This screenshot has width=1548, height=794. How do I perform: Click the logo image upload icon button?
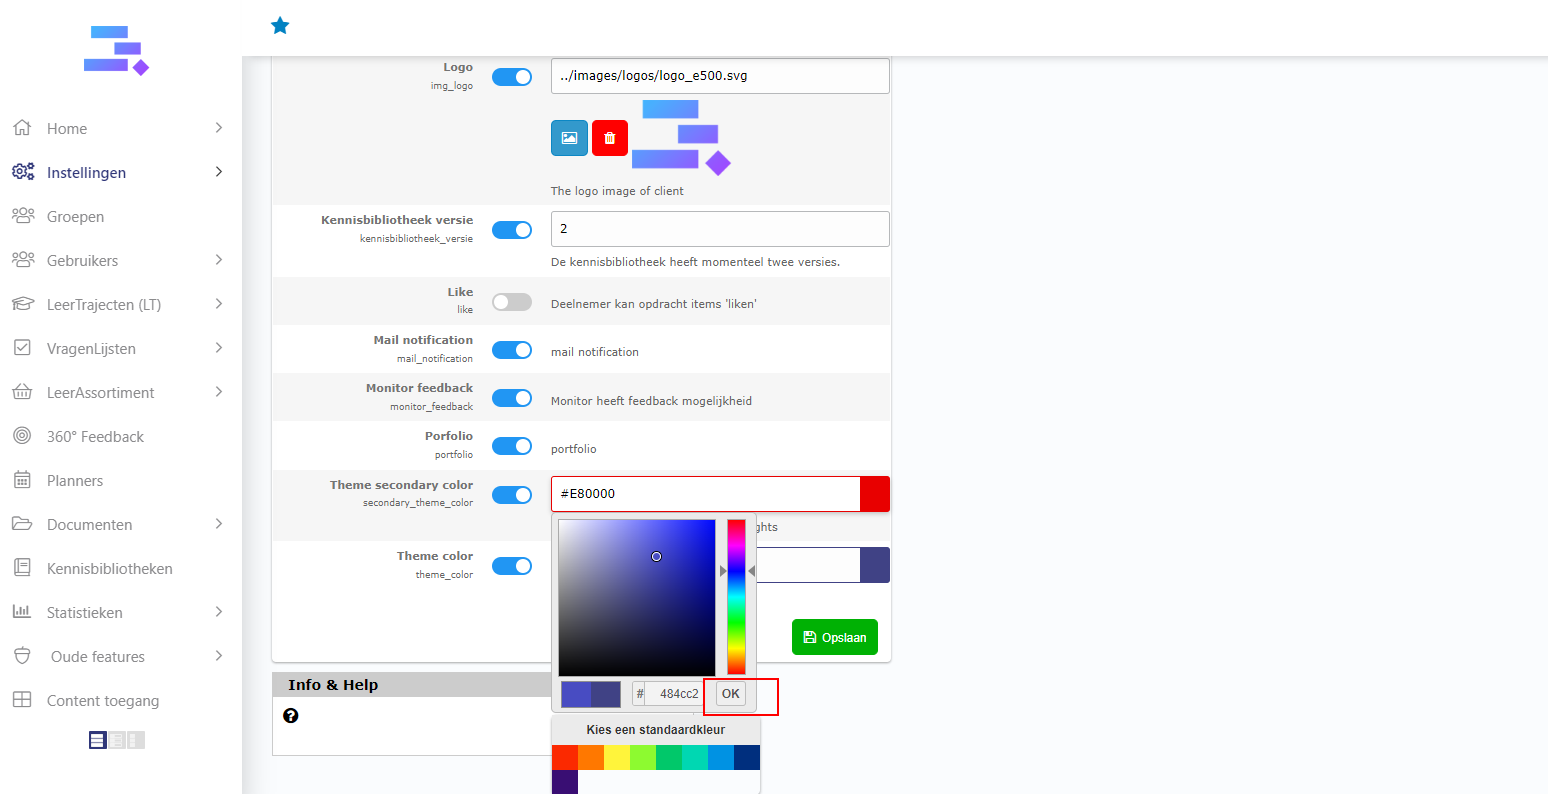[569, 138]
